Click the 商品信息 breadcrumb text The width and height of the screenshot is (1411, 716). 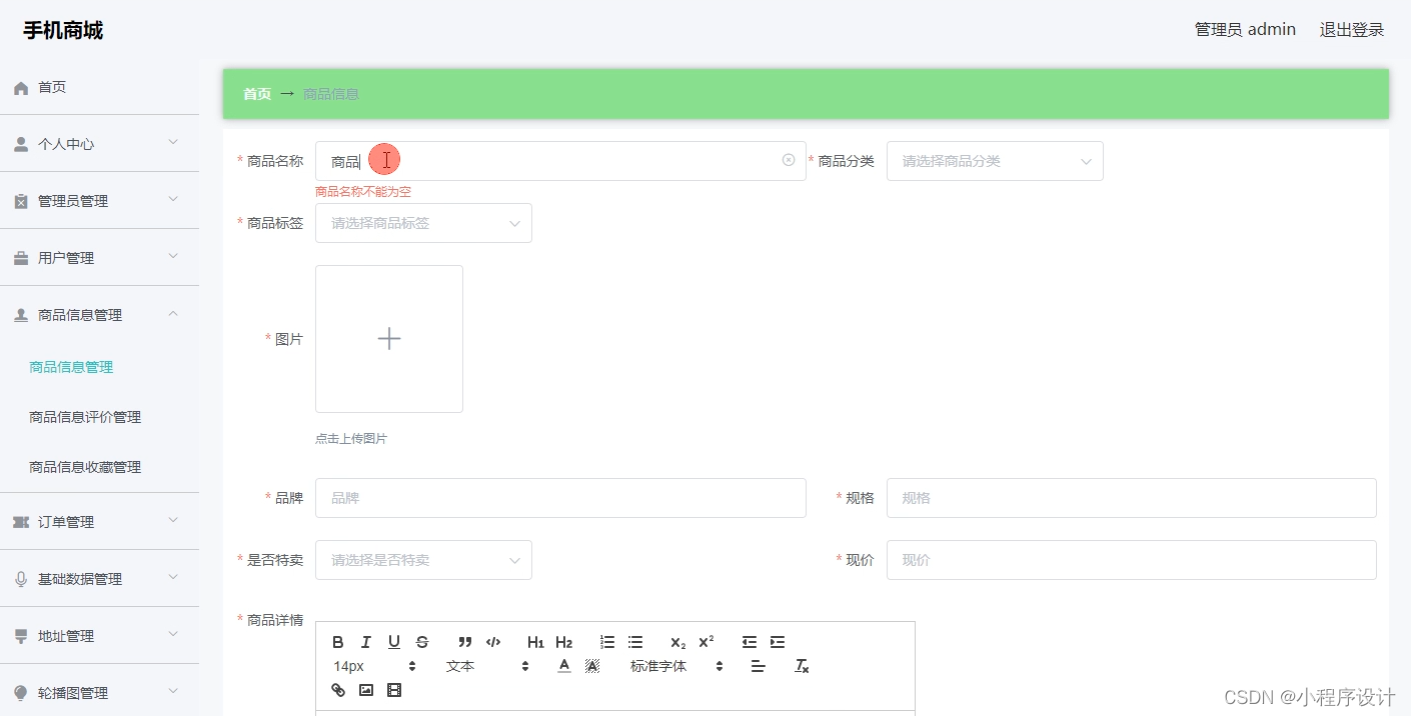point(331,94)
